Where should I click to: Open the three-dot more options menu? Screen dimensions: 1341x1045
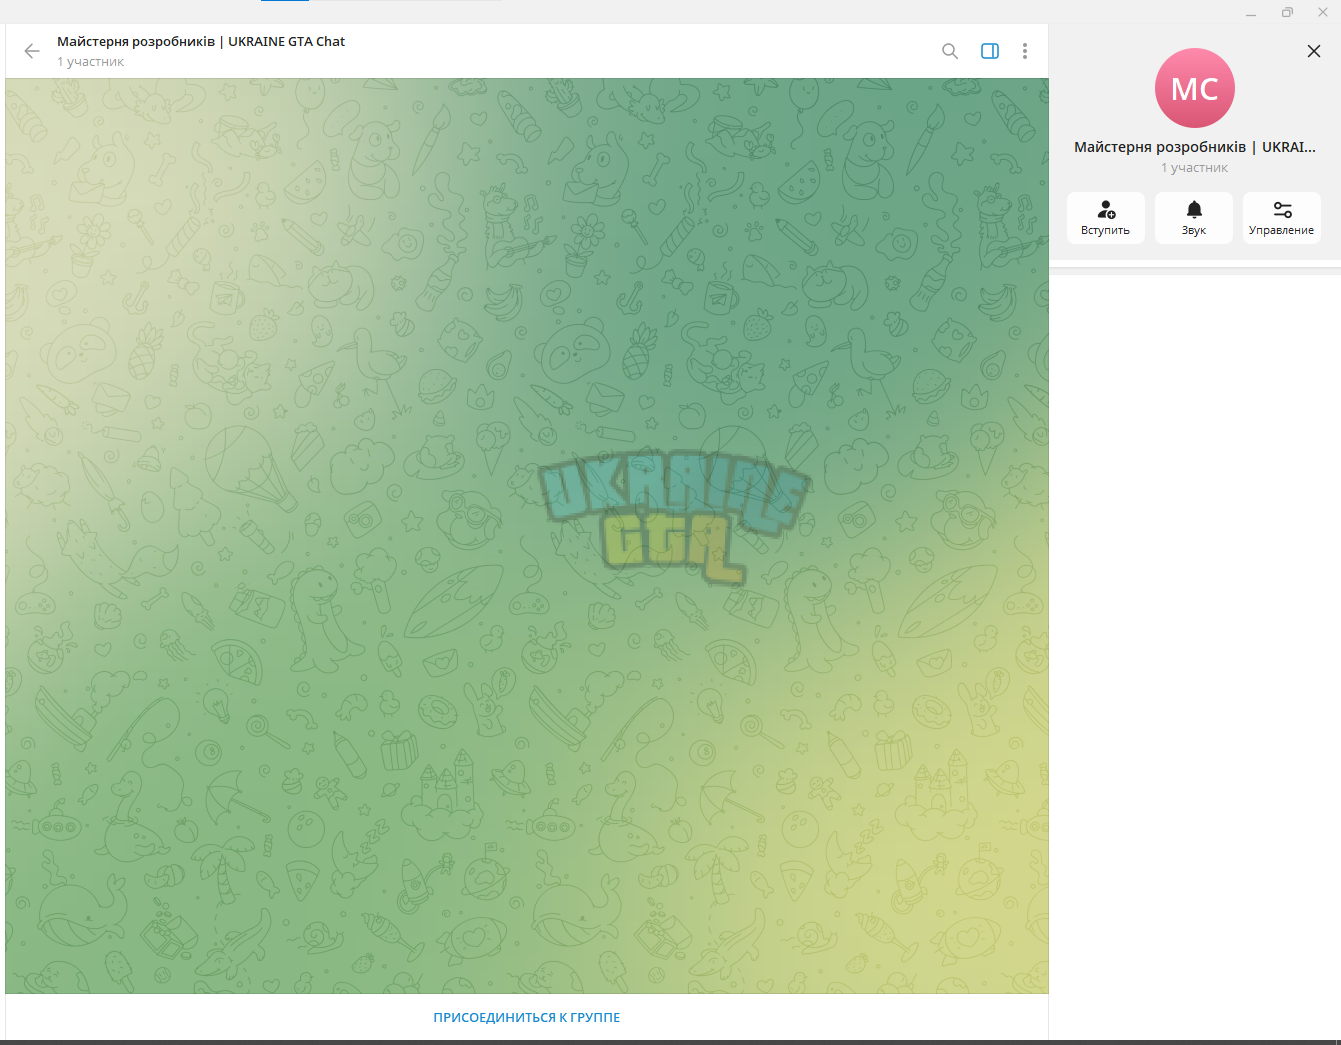pos(1025,51)
